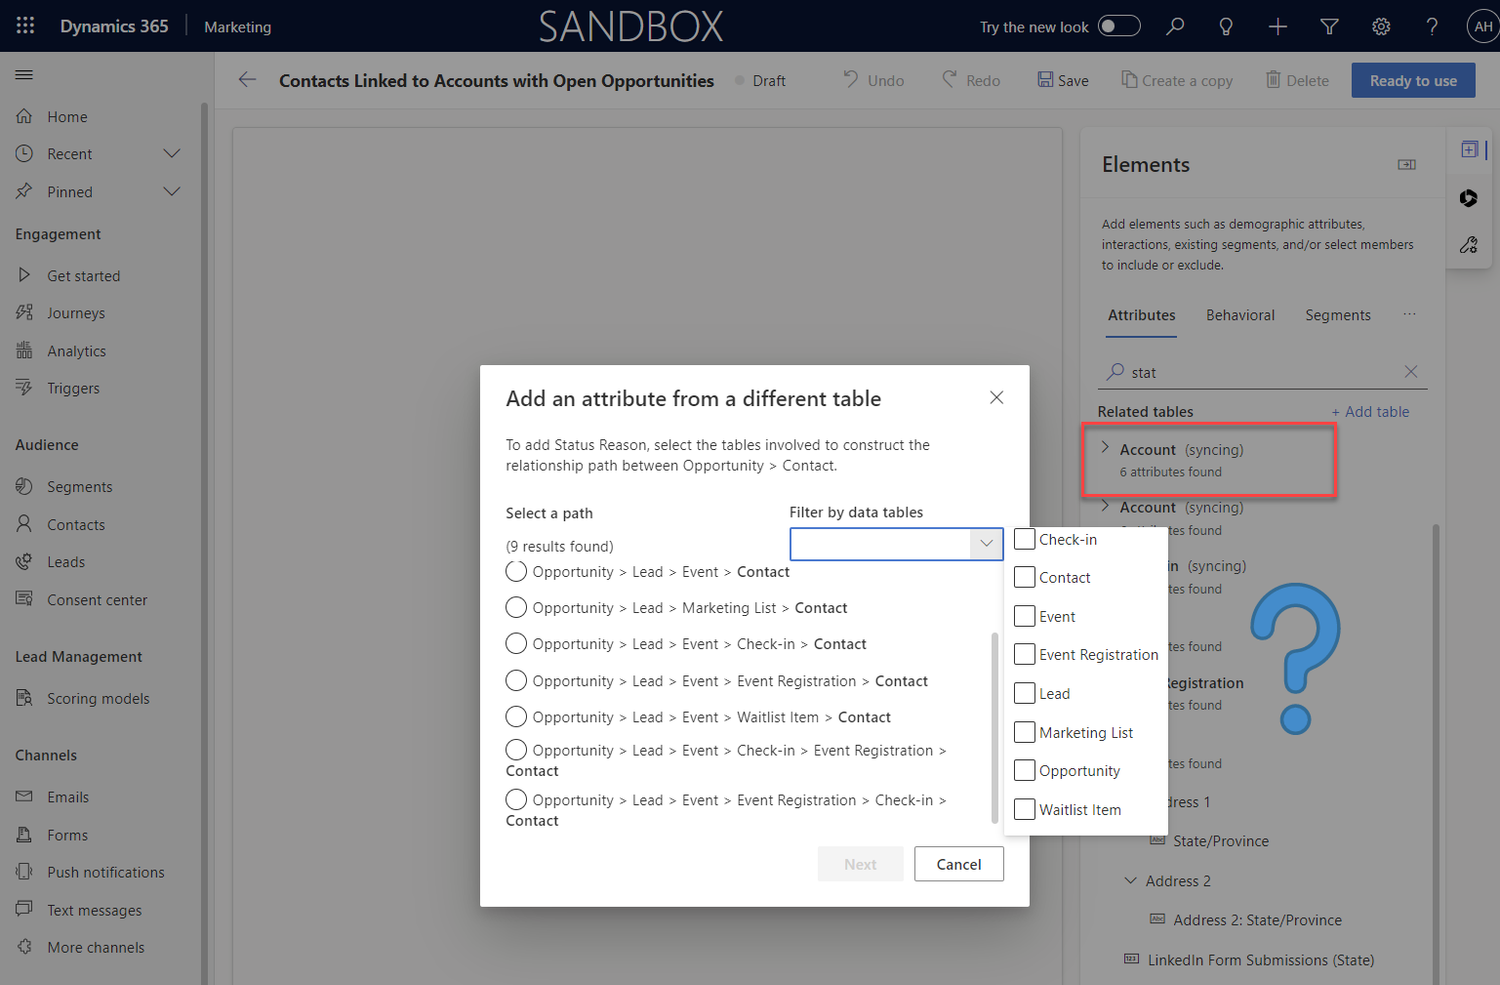This screenshot has height=985, width=1500.
Task: Select path Opportunity > Lead > Event > Contact
Action: click(516, 571)
